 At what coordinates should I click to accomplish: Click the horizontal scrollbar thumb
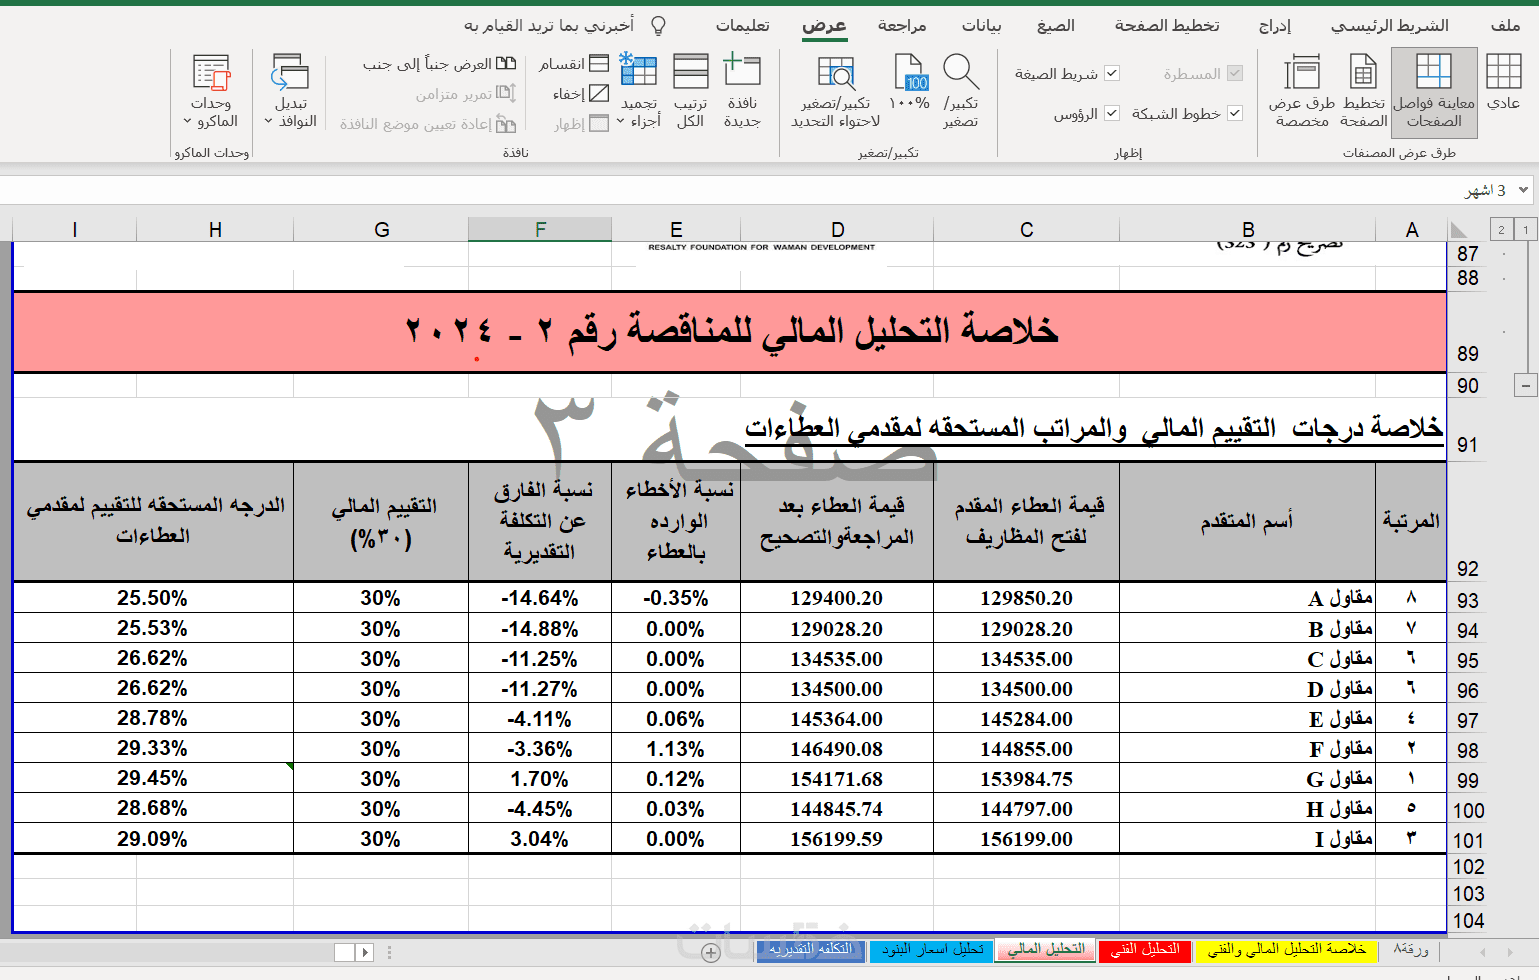click(345, 953)
